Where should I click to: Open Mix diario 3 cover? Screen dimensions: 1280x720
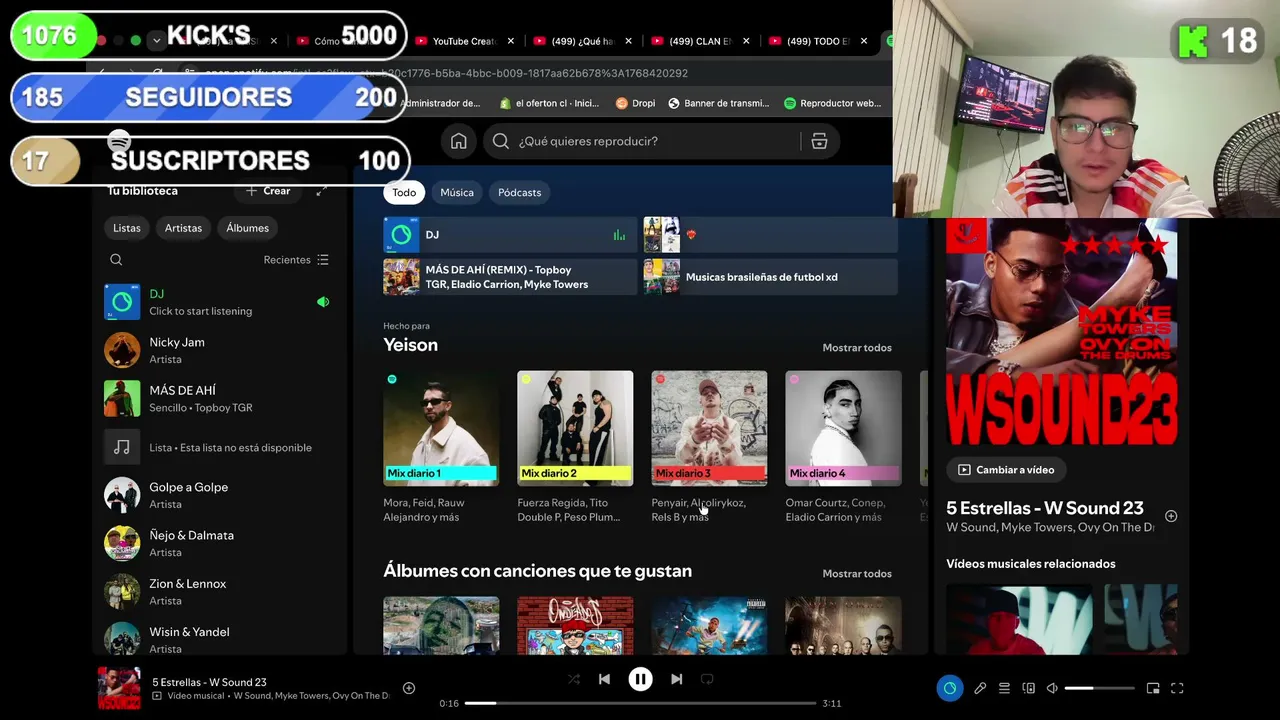pos(709,428)
